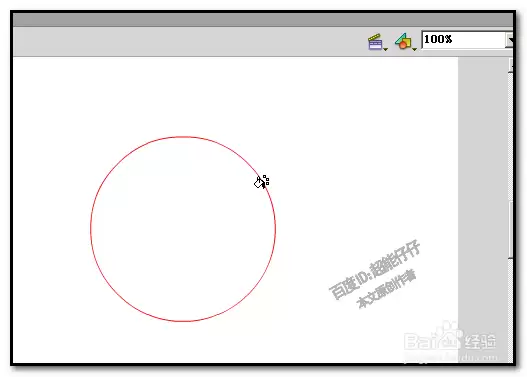Click the bottommost point of the red circle outline

[x=183, y=321]
